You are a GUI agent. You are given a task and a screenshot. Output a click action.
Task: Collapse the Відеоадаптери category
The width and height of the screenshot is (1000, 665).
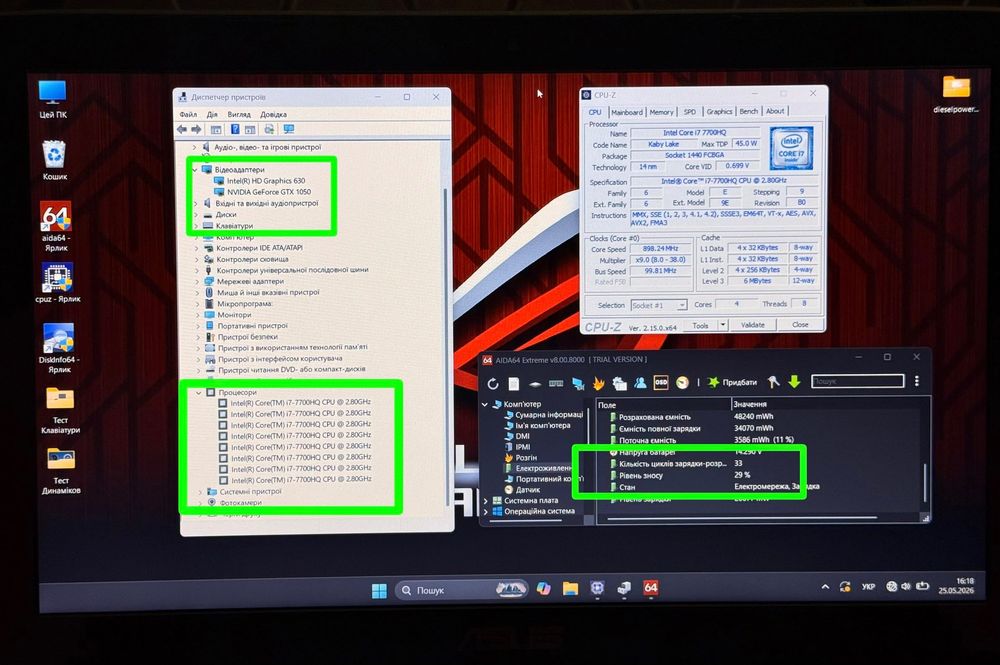[195, 170]
